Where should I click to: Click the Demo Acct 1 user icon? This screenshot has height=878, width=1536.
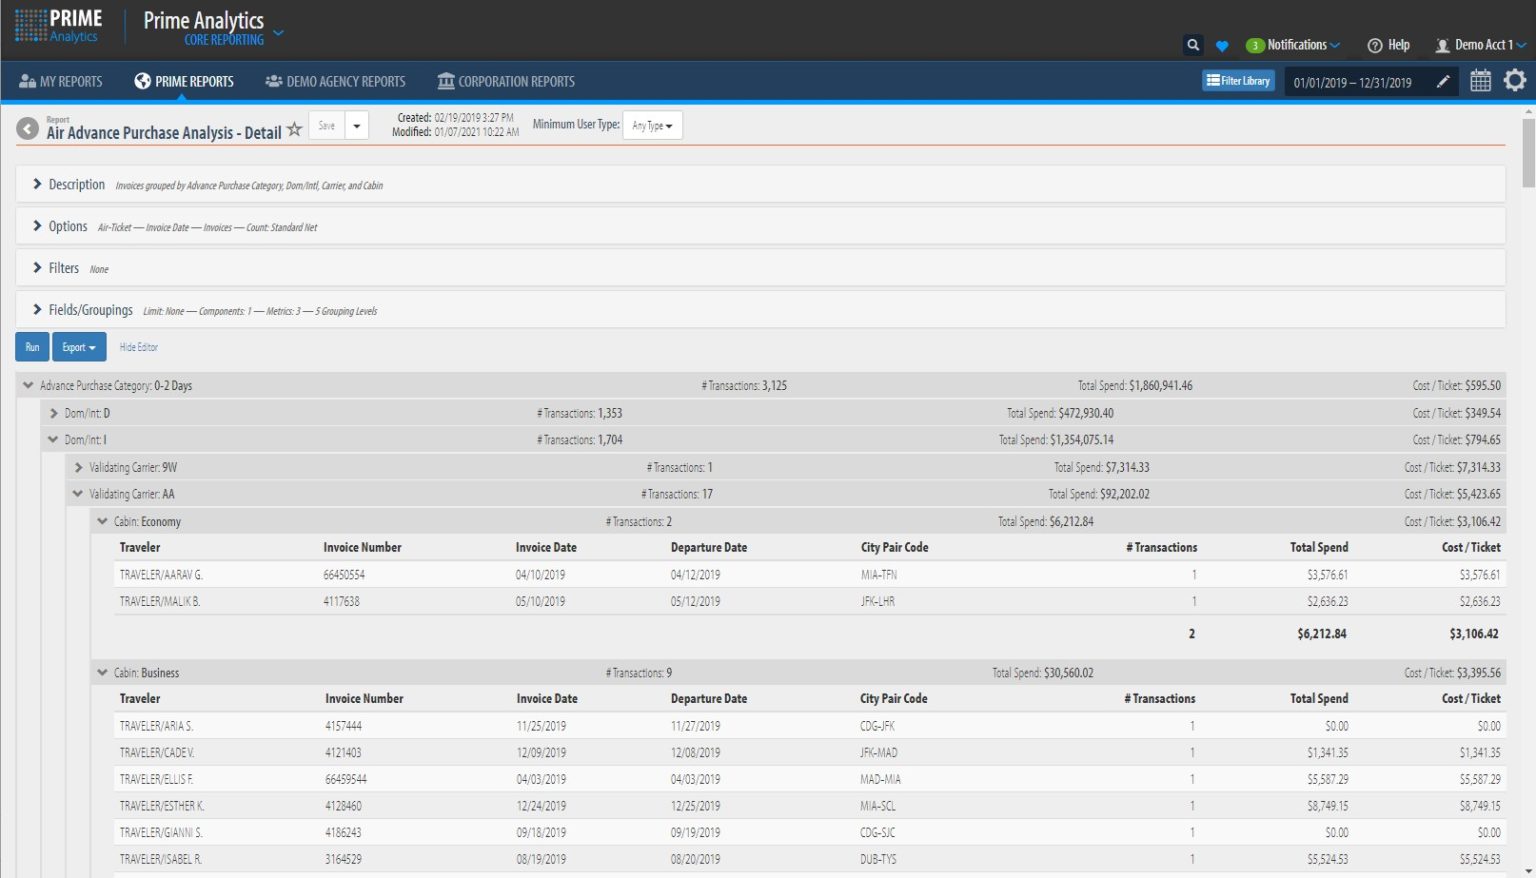point(1443,44)
